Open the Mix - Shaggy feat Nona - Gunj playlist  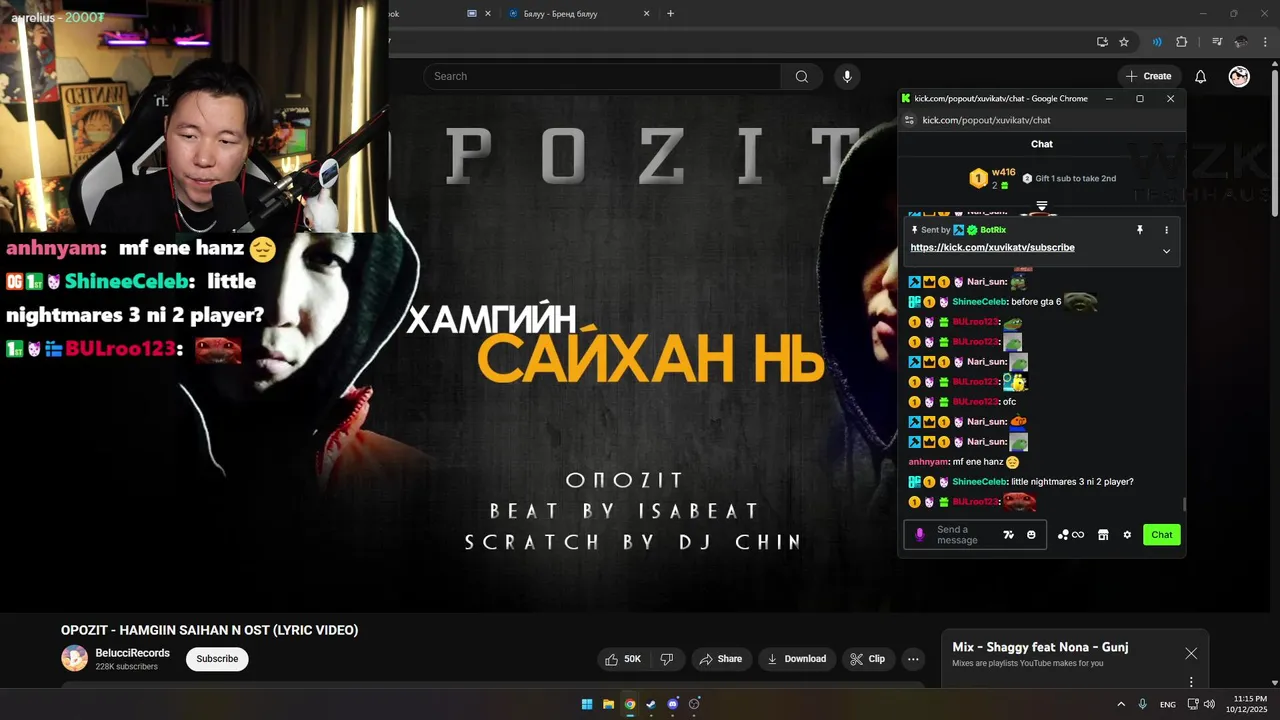[1040, 647]
